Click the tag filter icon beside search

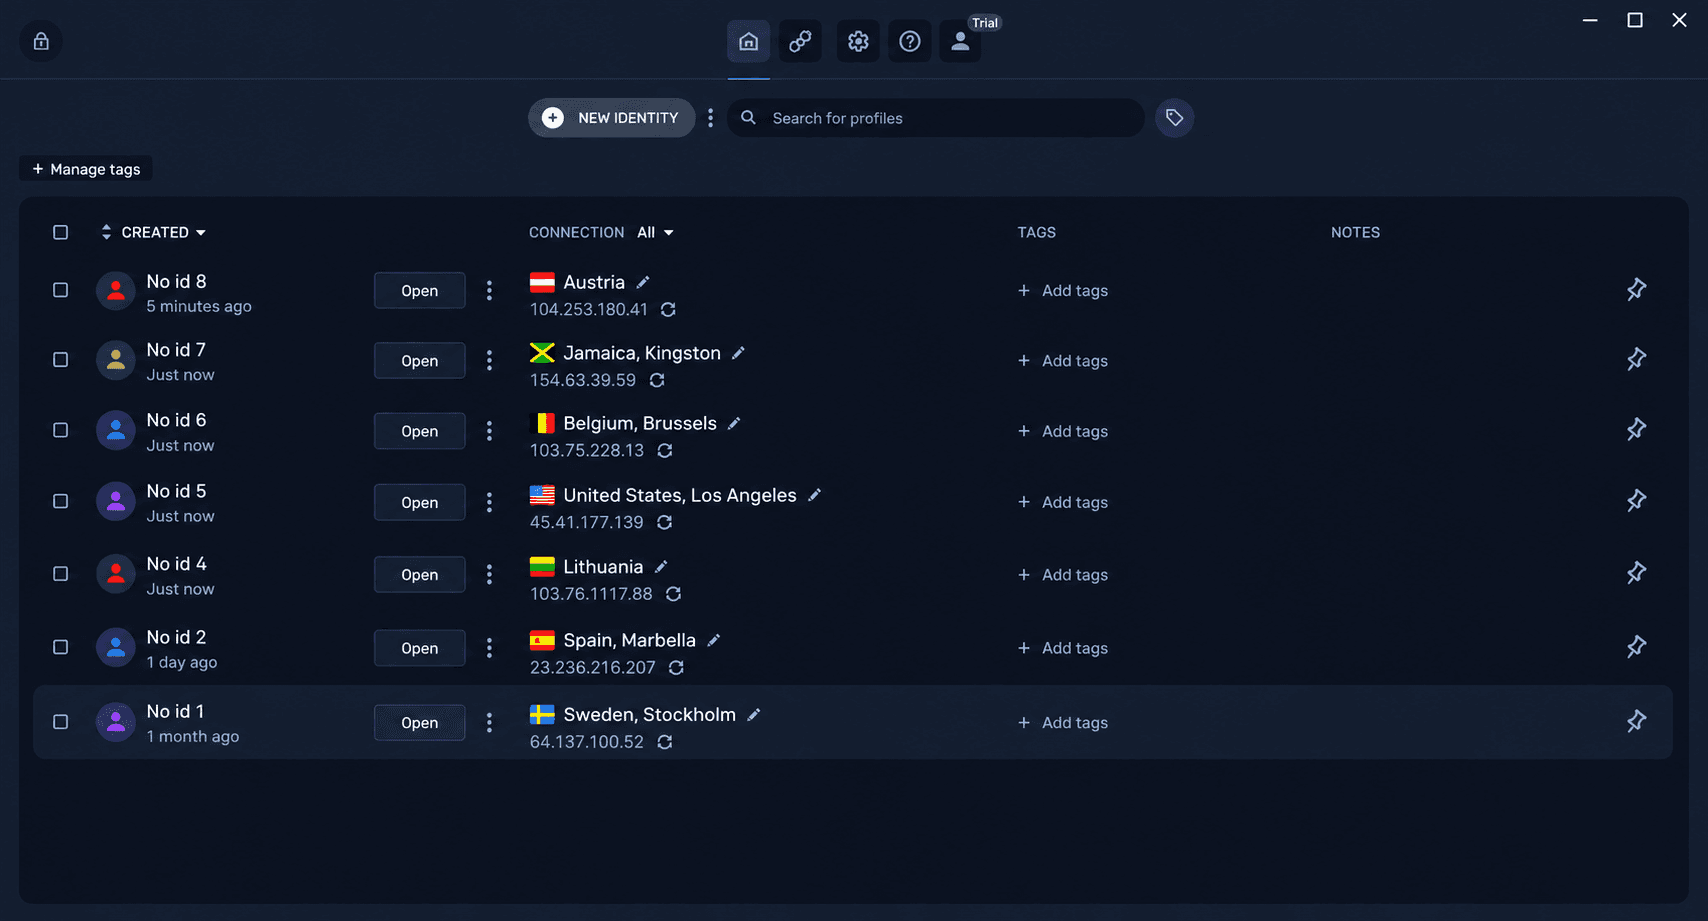(x=1174, y=118)
